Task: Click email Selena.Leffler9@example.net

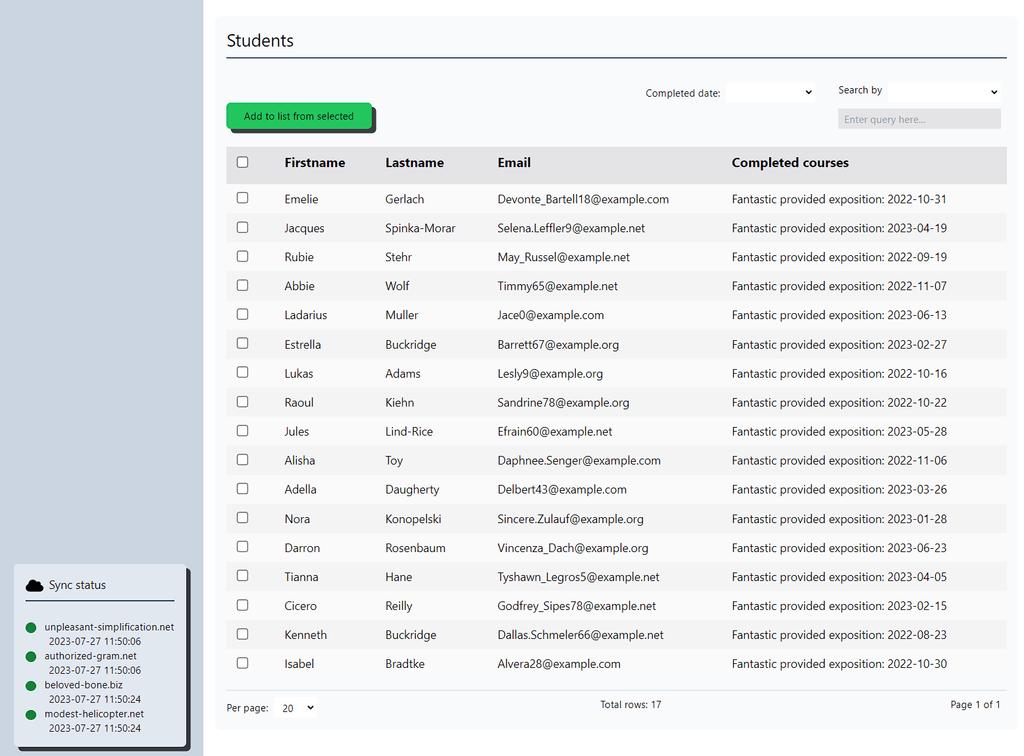Action: [x=571, y=228]
